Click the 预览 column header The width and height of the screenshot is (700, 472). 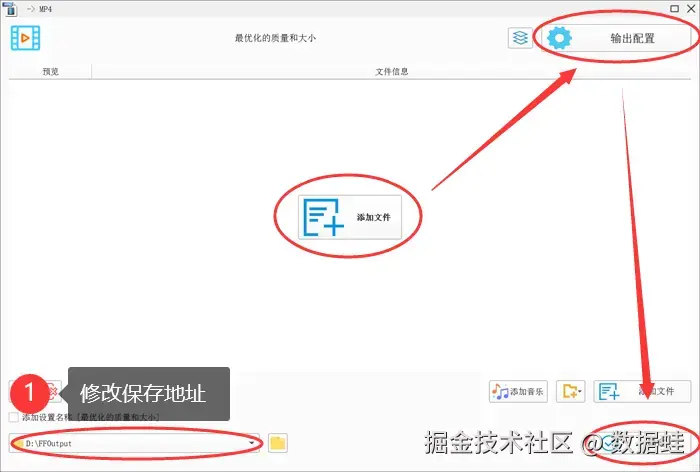click(x=50, y=71)
